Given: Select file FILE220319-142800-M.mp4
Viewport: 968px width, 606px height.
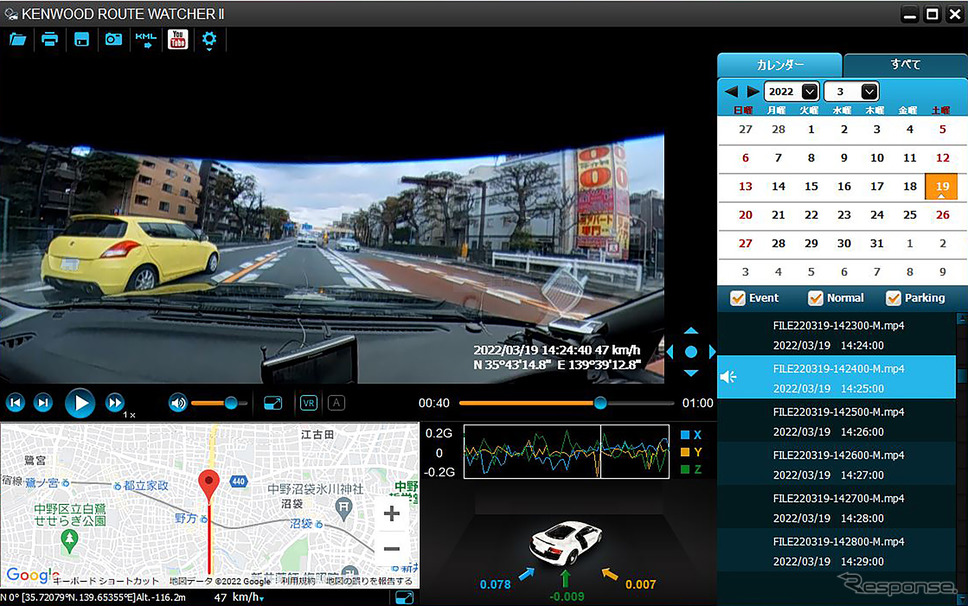Looking at the screenshot, I should point(837,550).
